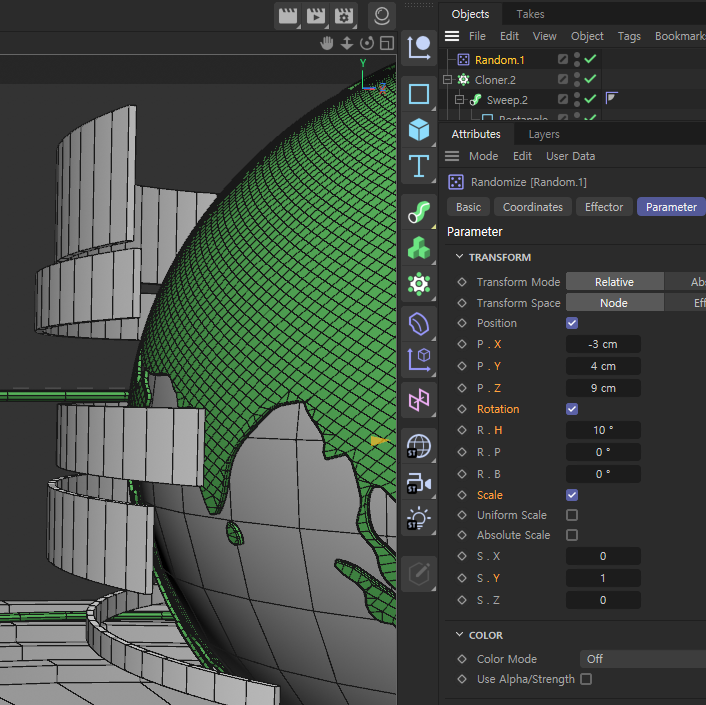This screenshot has width=706, height=705.
Task: Open the User Data menu
Action: pos(570,156)
